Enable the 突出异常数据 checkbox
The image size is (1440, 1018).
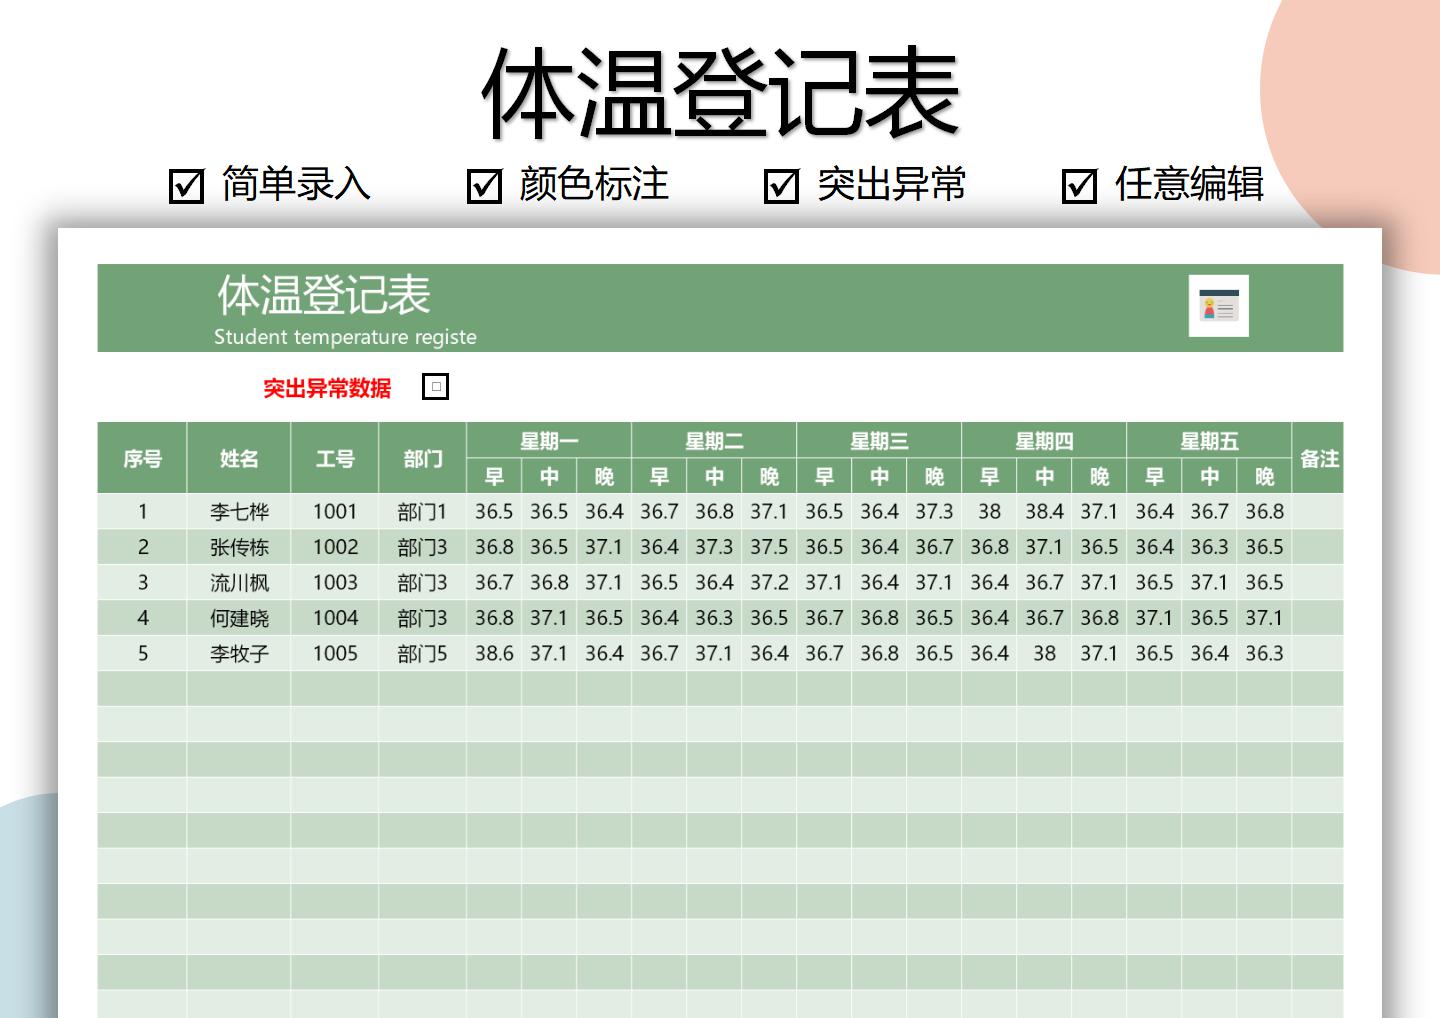[435, 386]
